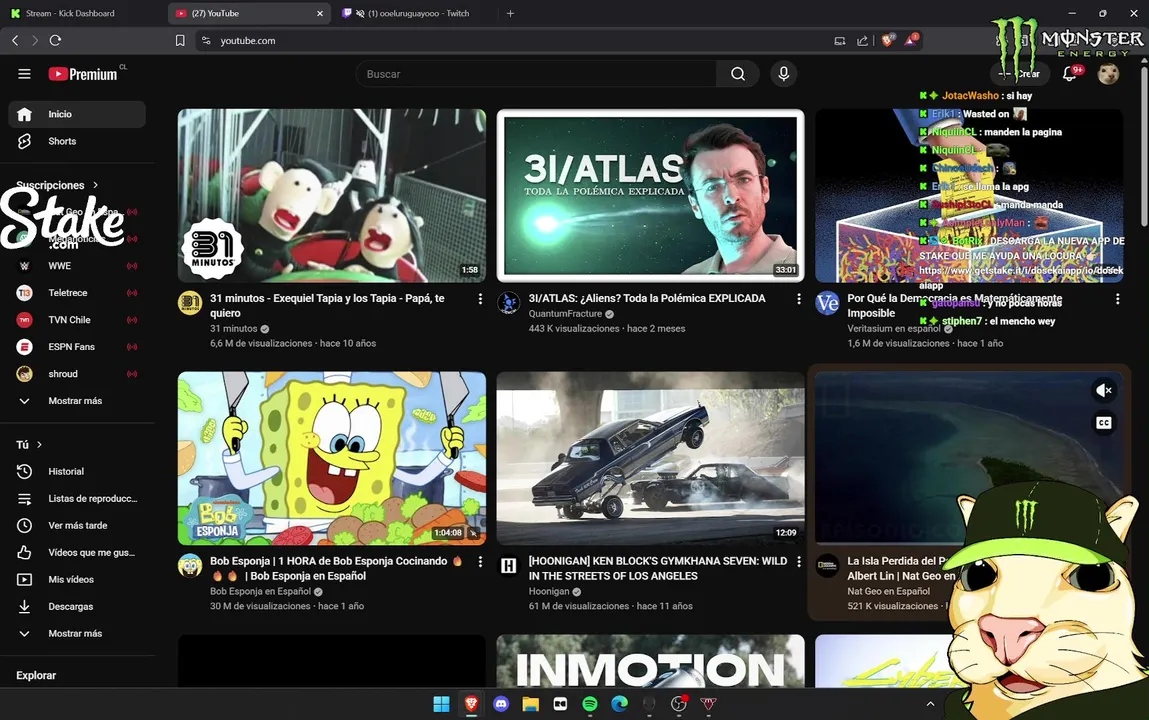Open more options for Bob Esponja video

[480, 562]
